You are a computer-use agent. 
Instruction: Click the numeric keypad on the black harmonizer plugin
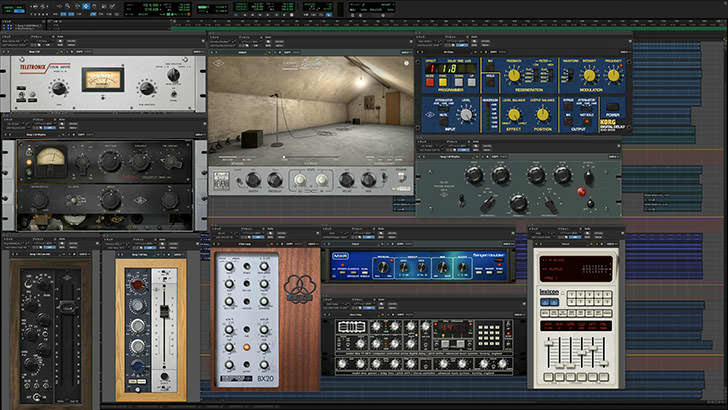(x=489, y=335)
